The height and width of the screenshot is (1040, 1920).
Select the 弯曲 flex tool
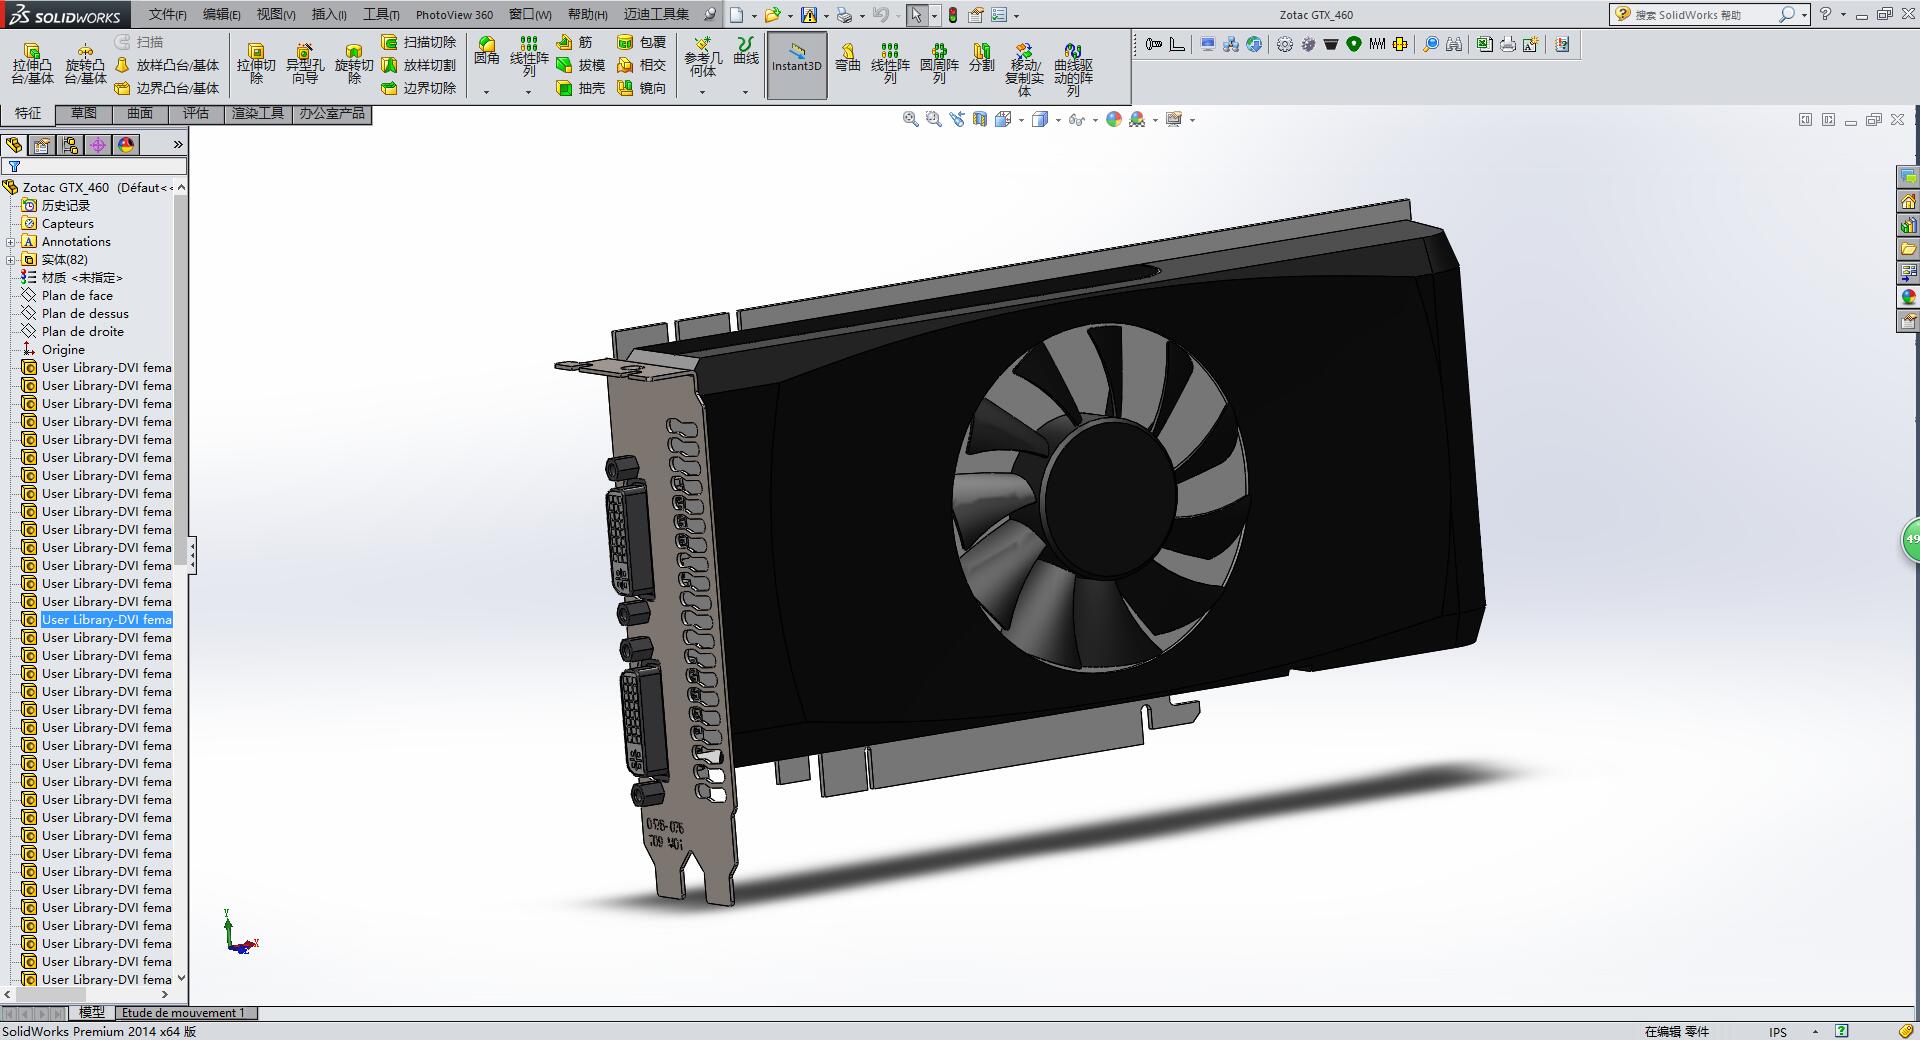848,57
